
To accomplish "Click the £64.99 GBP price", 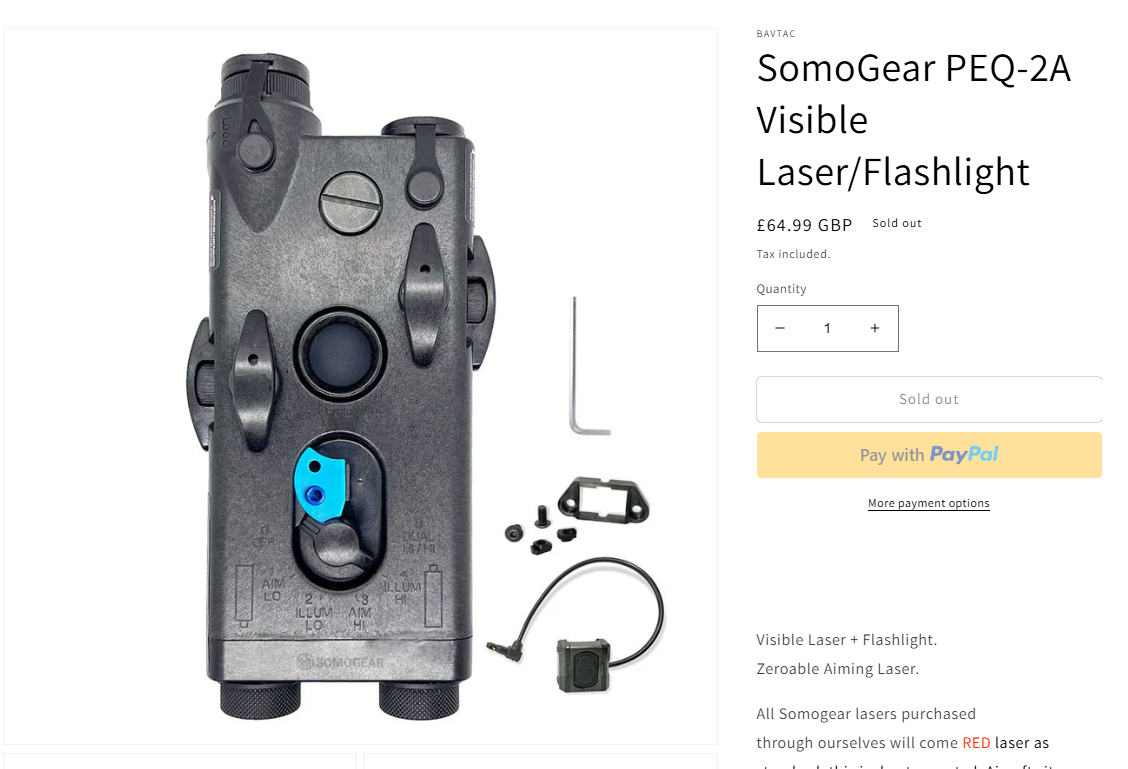I will [804, 225].
